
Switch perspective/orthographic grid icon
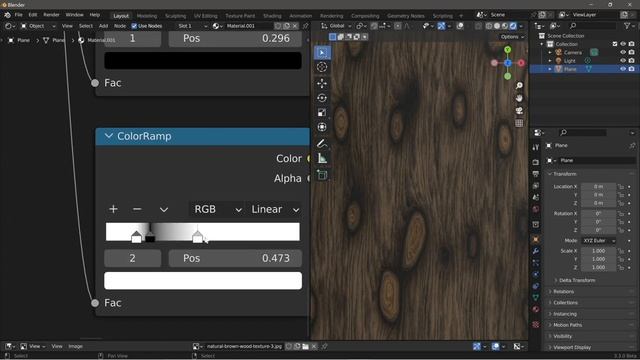pos(519,123)
